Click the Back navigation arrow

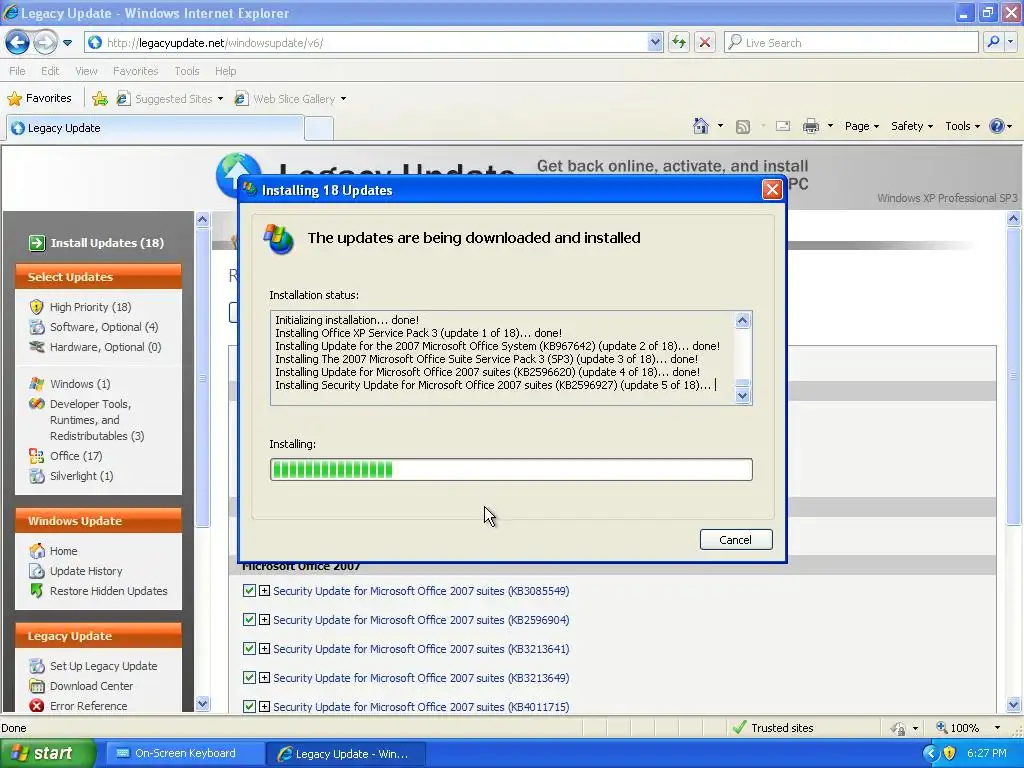coord(18,42)
